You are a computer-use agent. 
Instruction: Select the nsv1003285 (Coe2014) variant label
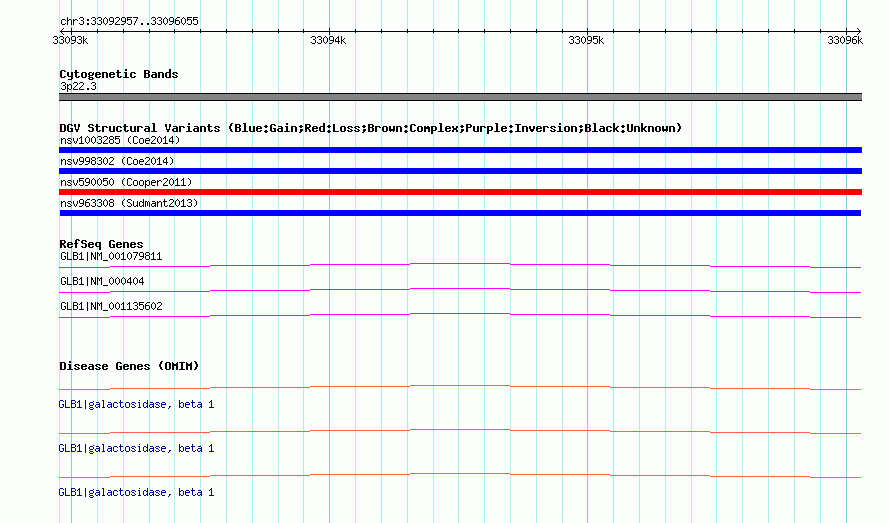pos(120,140)
